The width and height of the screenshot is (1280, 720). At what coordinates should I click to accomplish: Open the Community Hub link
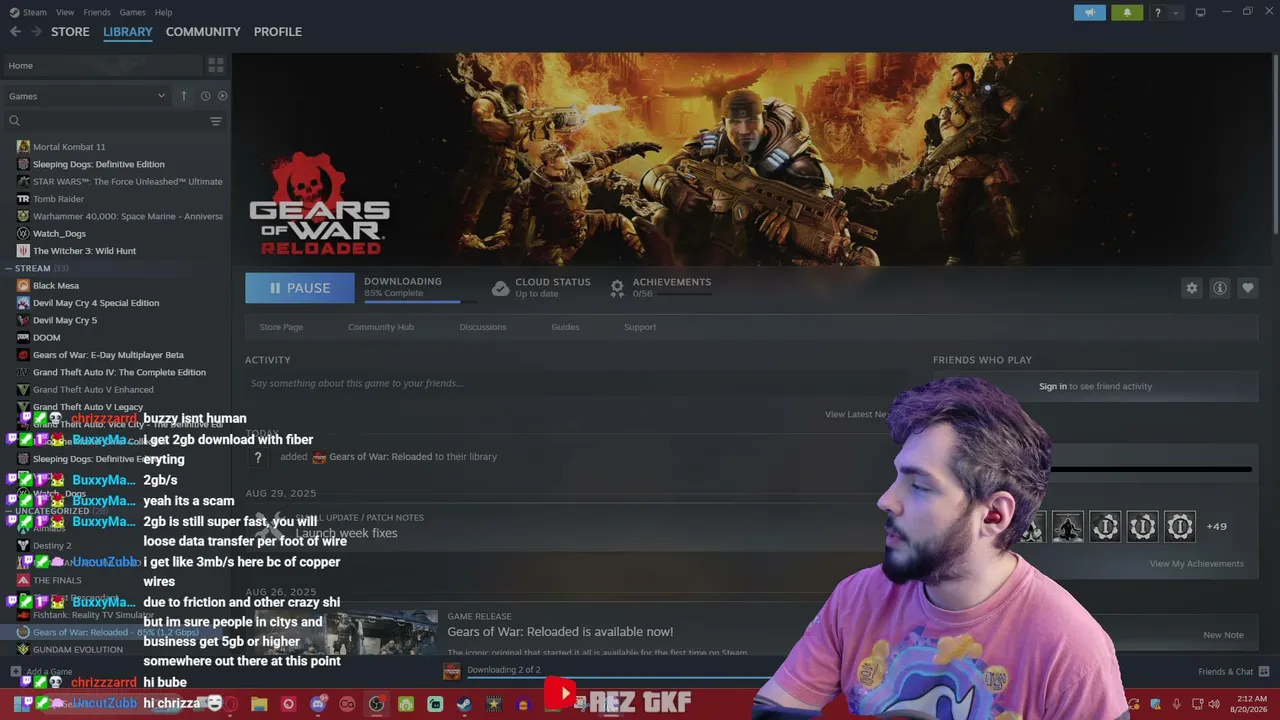[381, 327]
